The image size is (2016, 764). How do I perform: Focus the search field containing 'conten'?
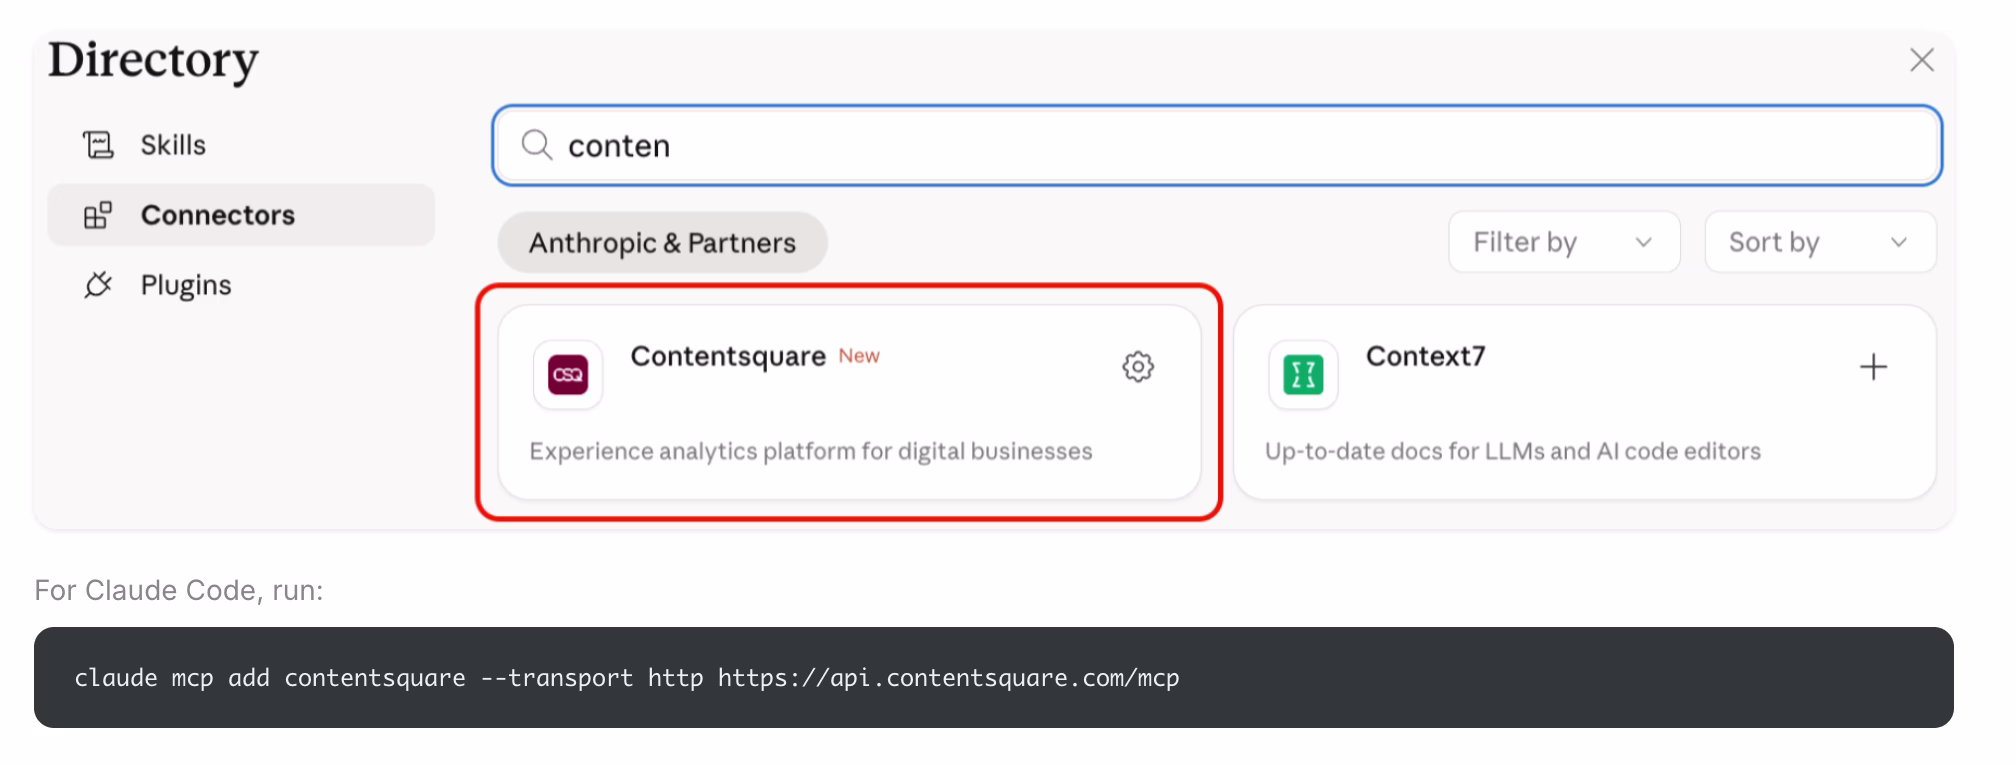1217,145
